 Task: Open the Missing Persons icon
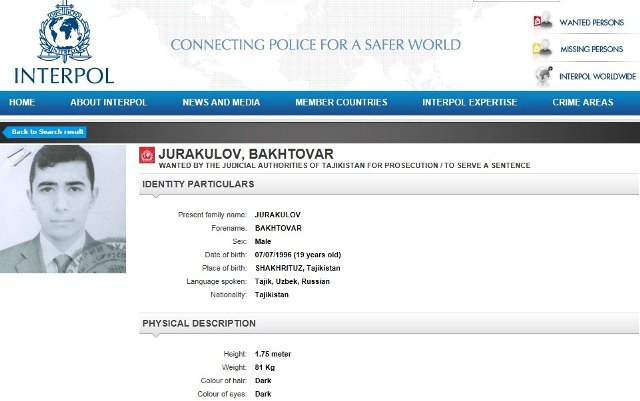tap(542, 49)
